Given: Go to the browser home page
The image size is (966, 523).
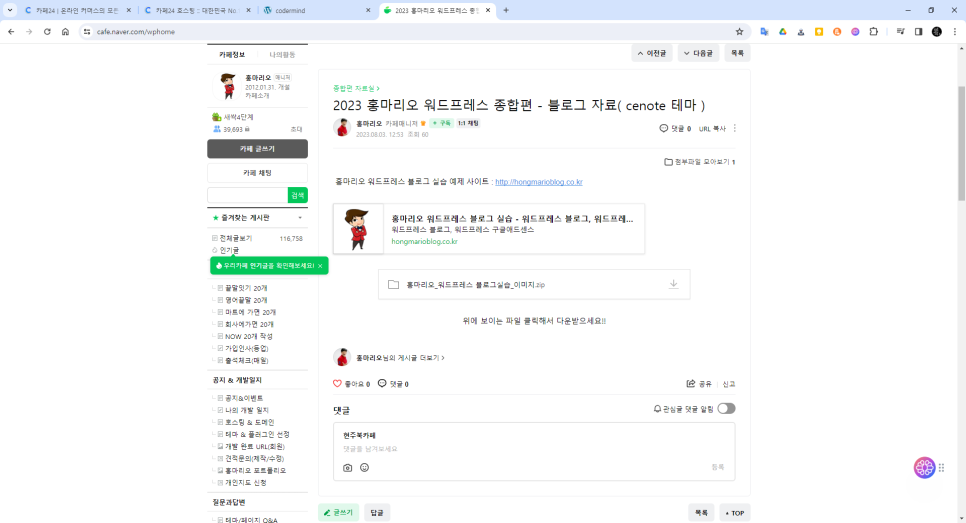Looking at the screenshot, I should pos(65,32).
